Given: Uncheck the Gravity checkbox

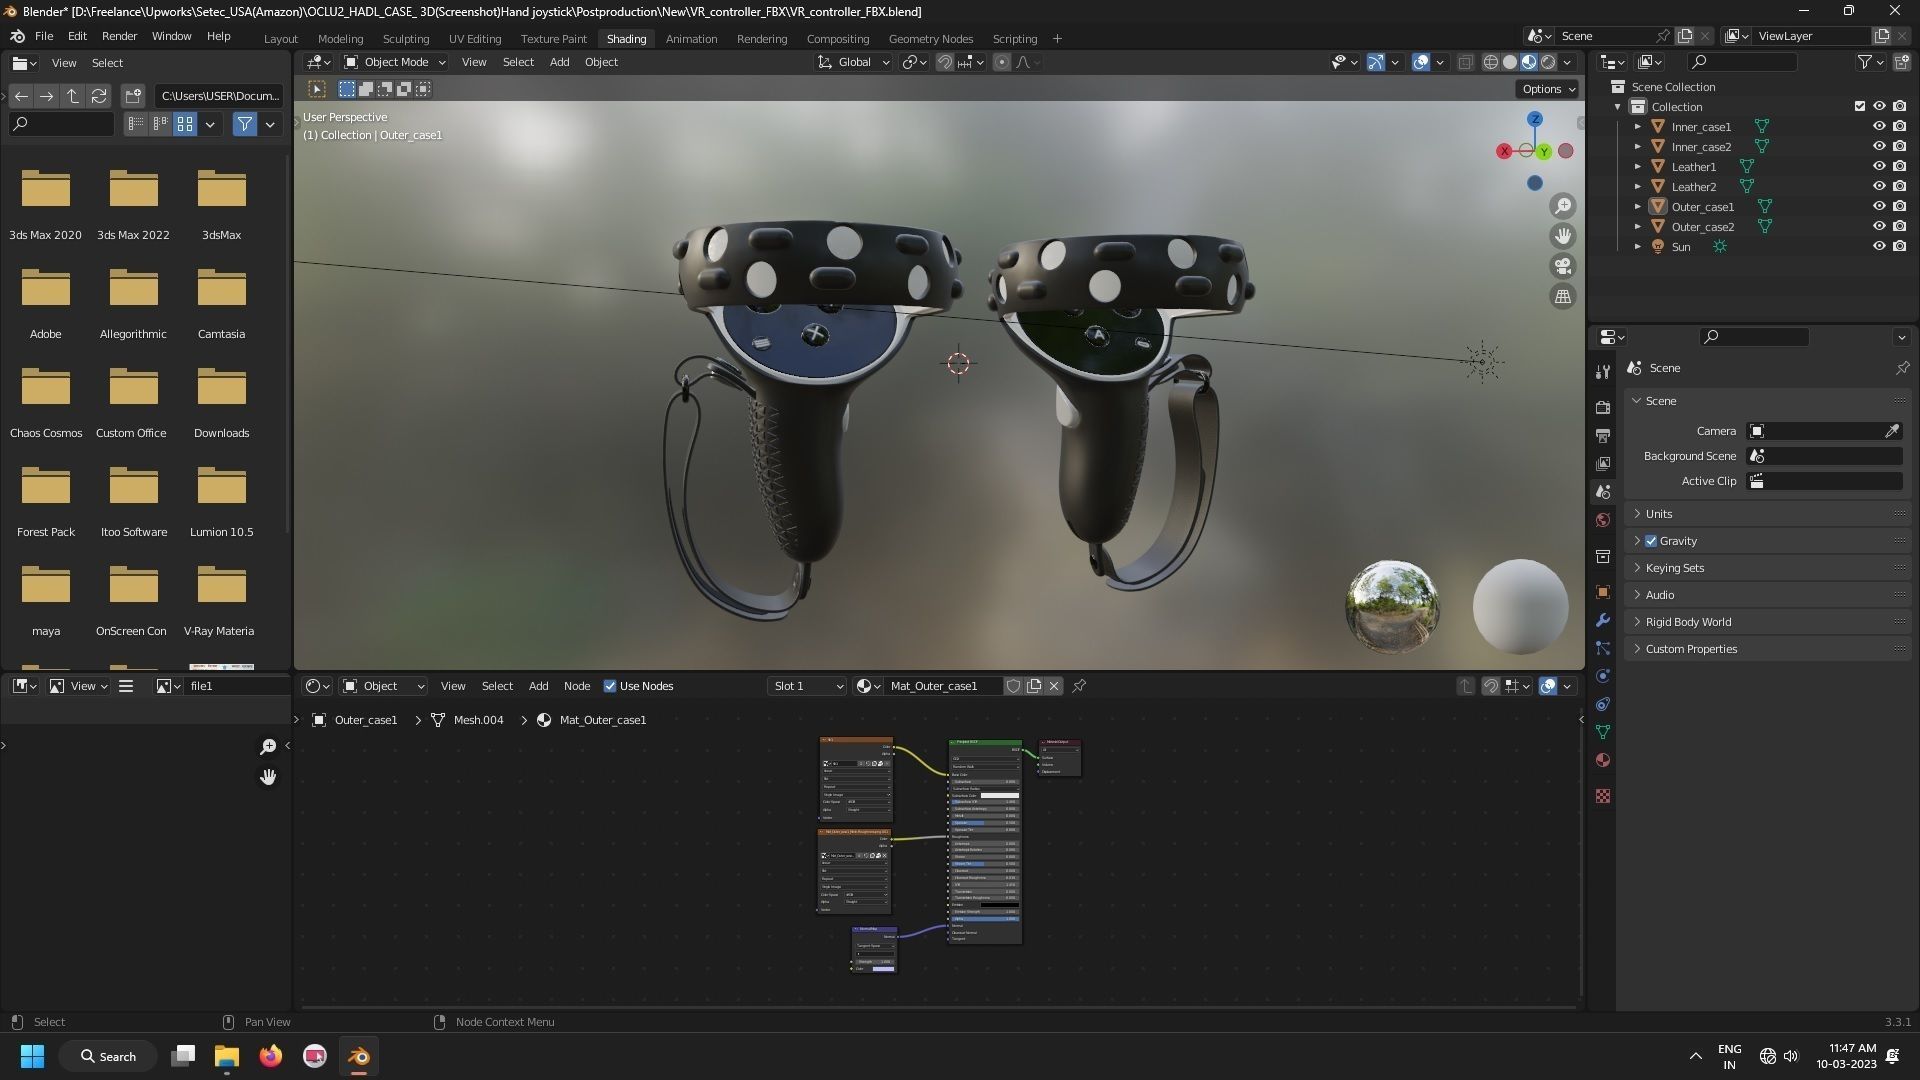Looking at the screenshot, I should [1651, 541].
